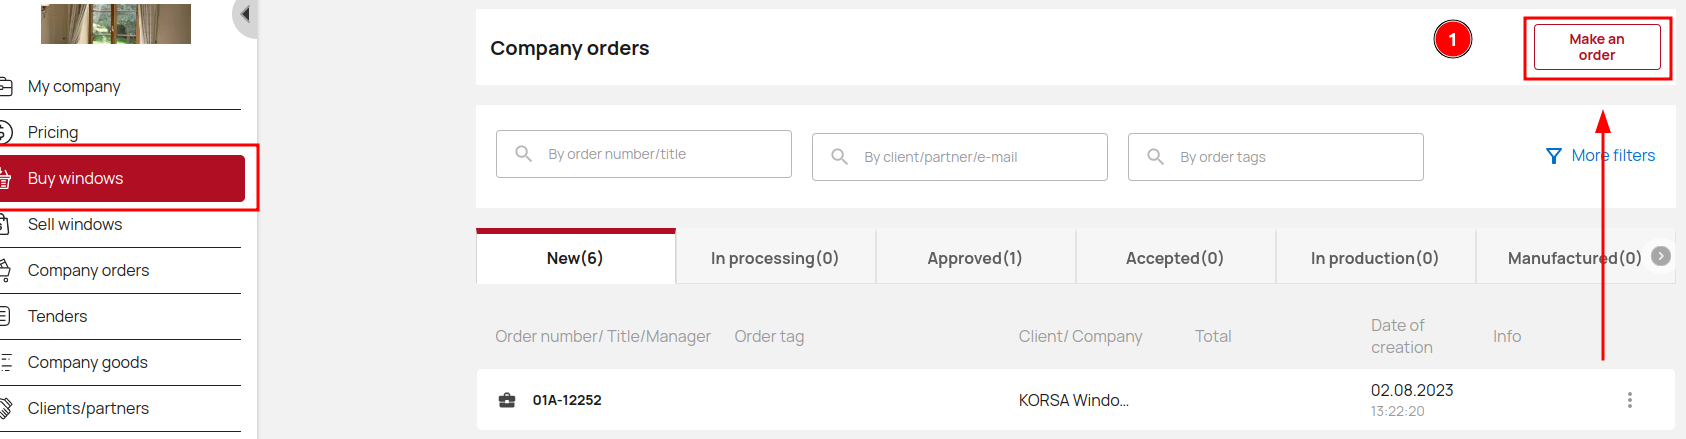
Task: Click the magnifier icon in the order tags search
Action: click(x=1155, y=157)
